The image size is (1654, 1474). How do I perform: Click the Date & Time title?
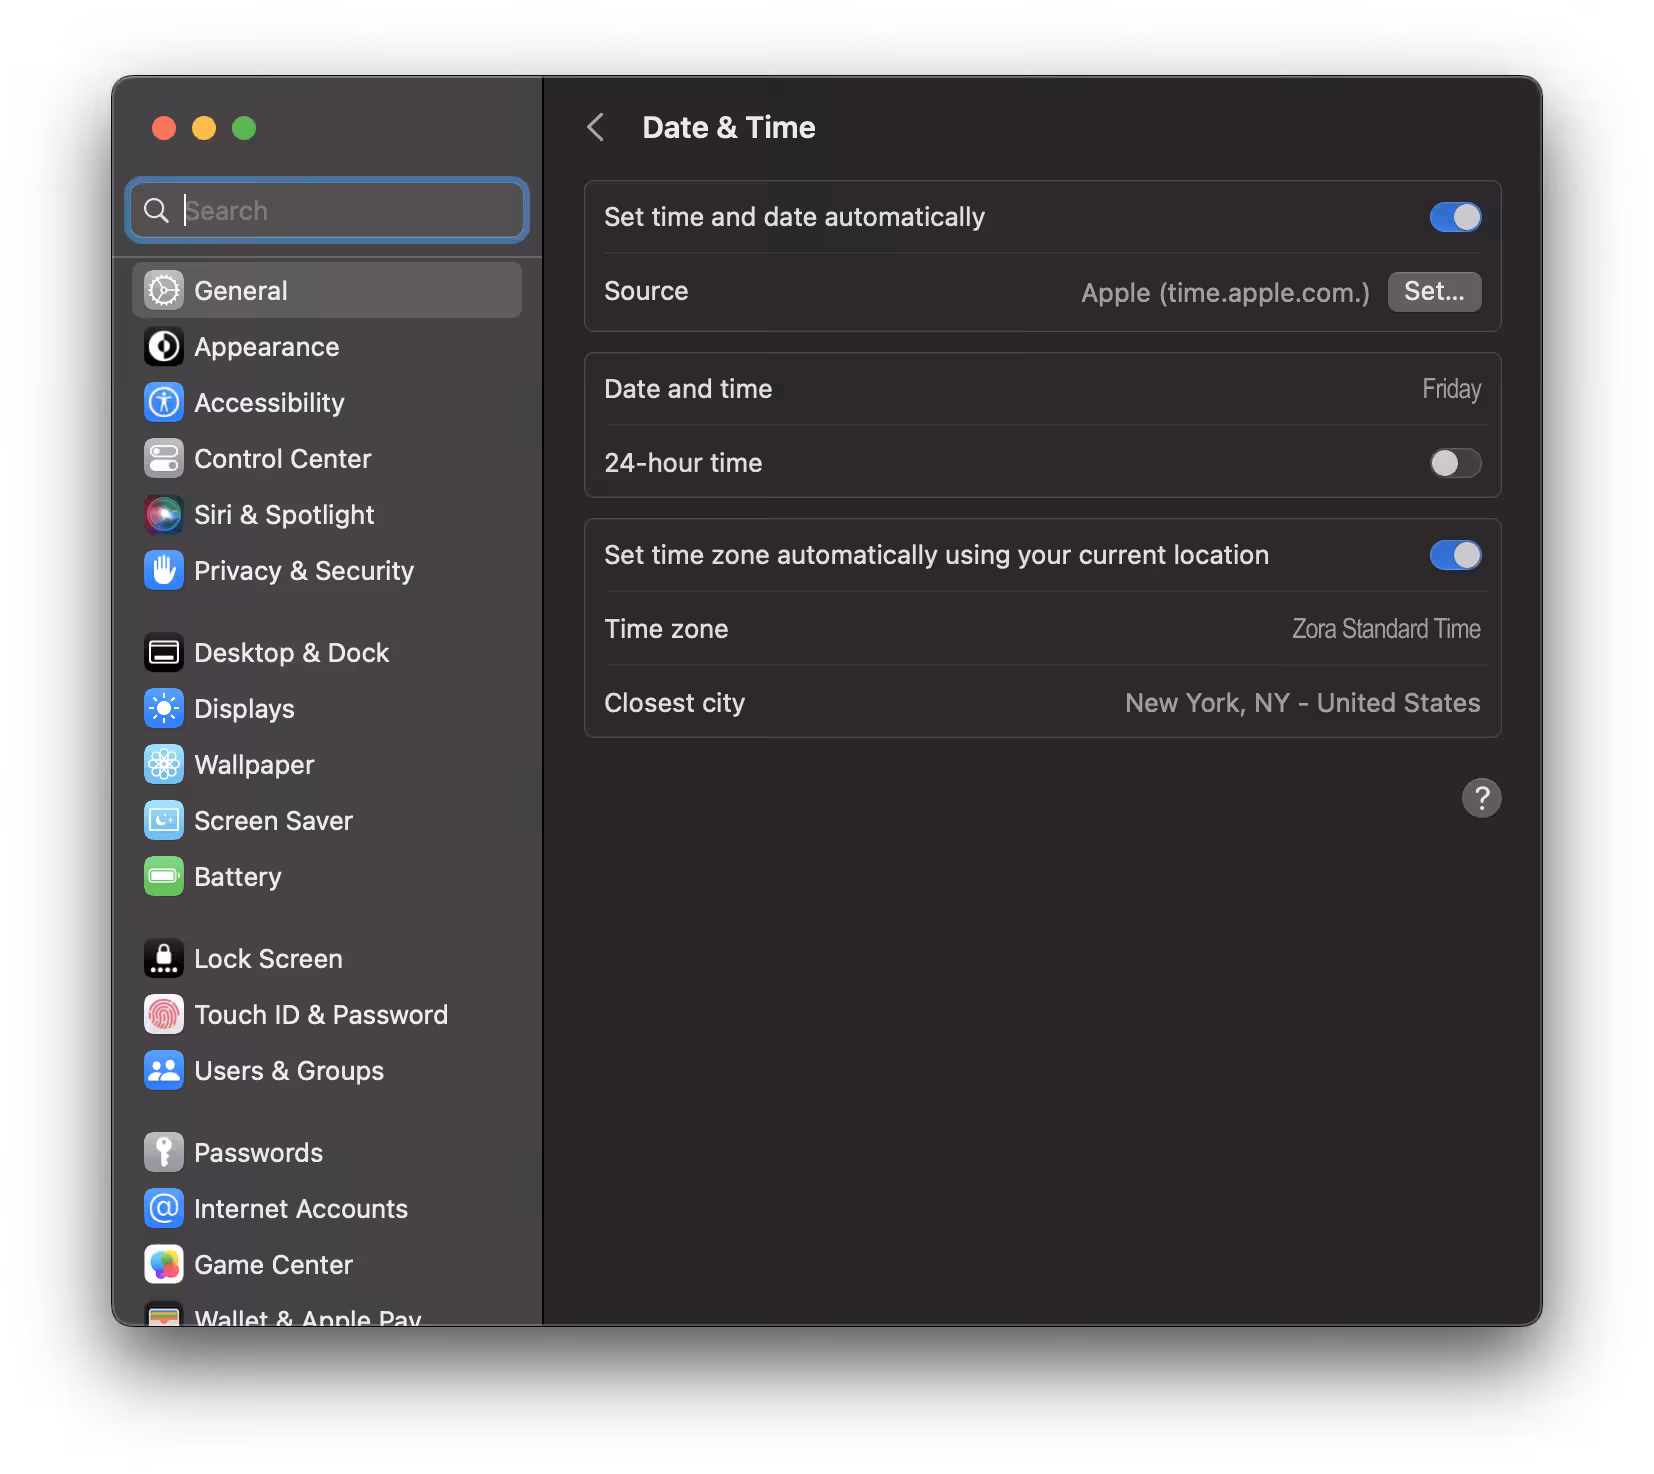(728, 127)
